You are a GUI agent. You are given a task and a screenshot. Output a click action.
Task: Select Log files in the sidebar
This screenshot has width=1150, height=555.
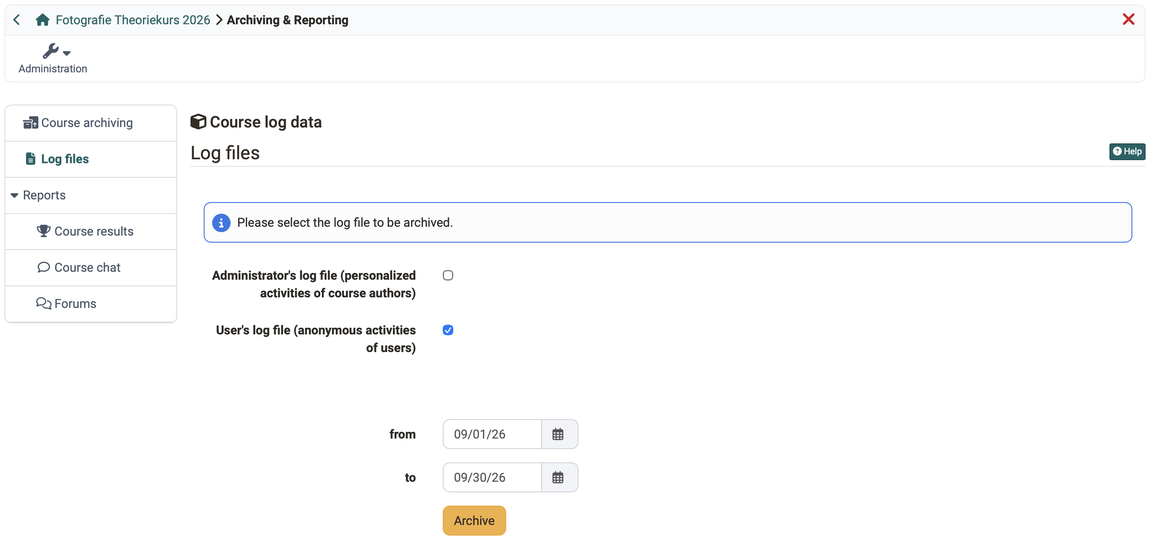coord(91,159)
